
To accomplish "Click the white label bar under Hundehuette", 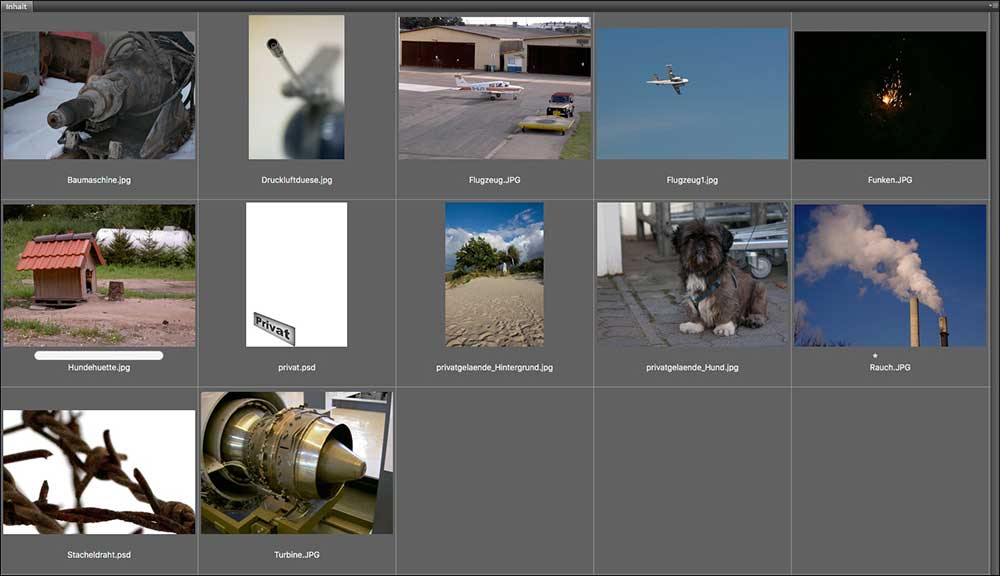I will (99, 355).
